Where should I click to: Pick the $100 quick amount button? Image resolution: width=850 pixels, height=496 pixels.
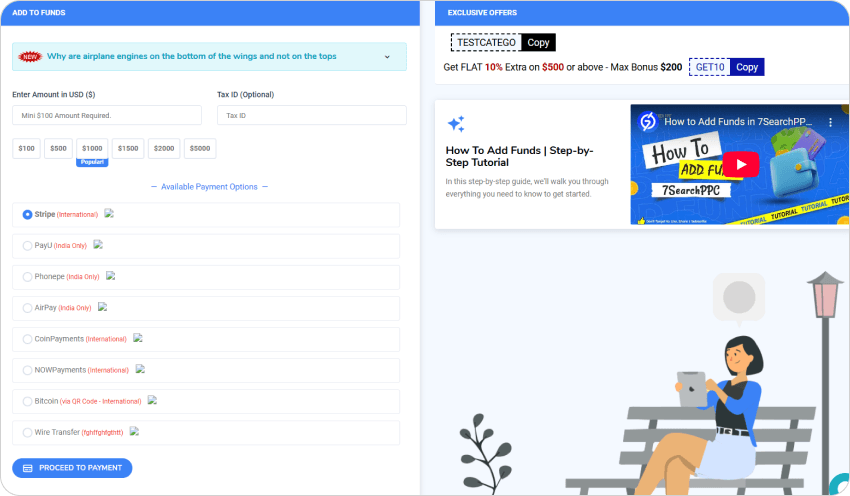pyautogui.click(x=27, y=149)
